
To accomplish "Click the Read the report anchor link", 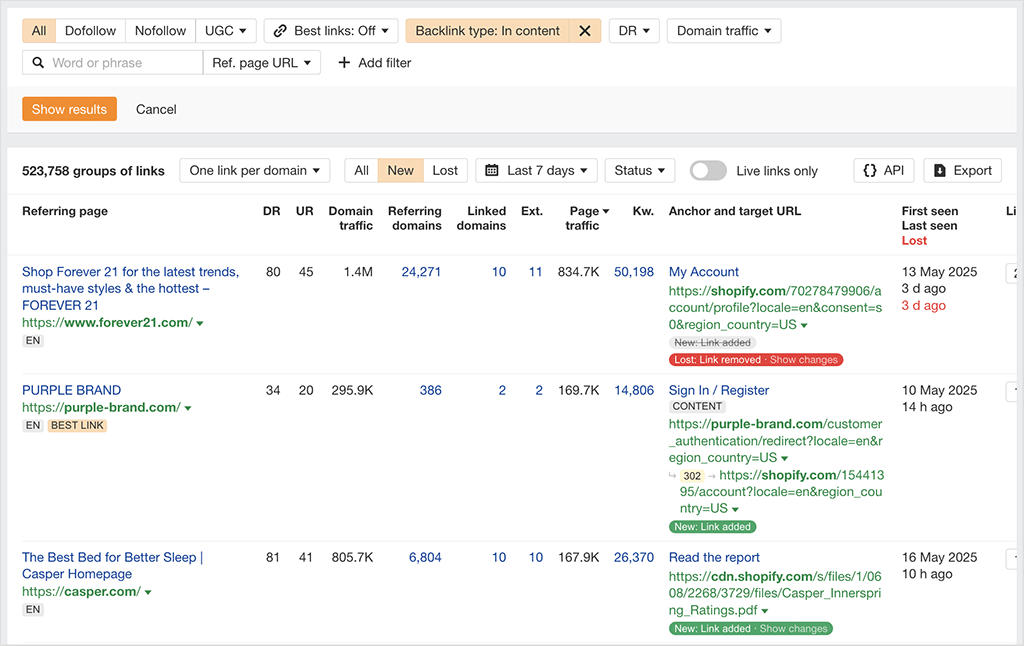I will point(714,557).
